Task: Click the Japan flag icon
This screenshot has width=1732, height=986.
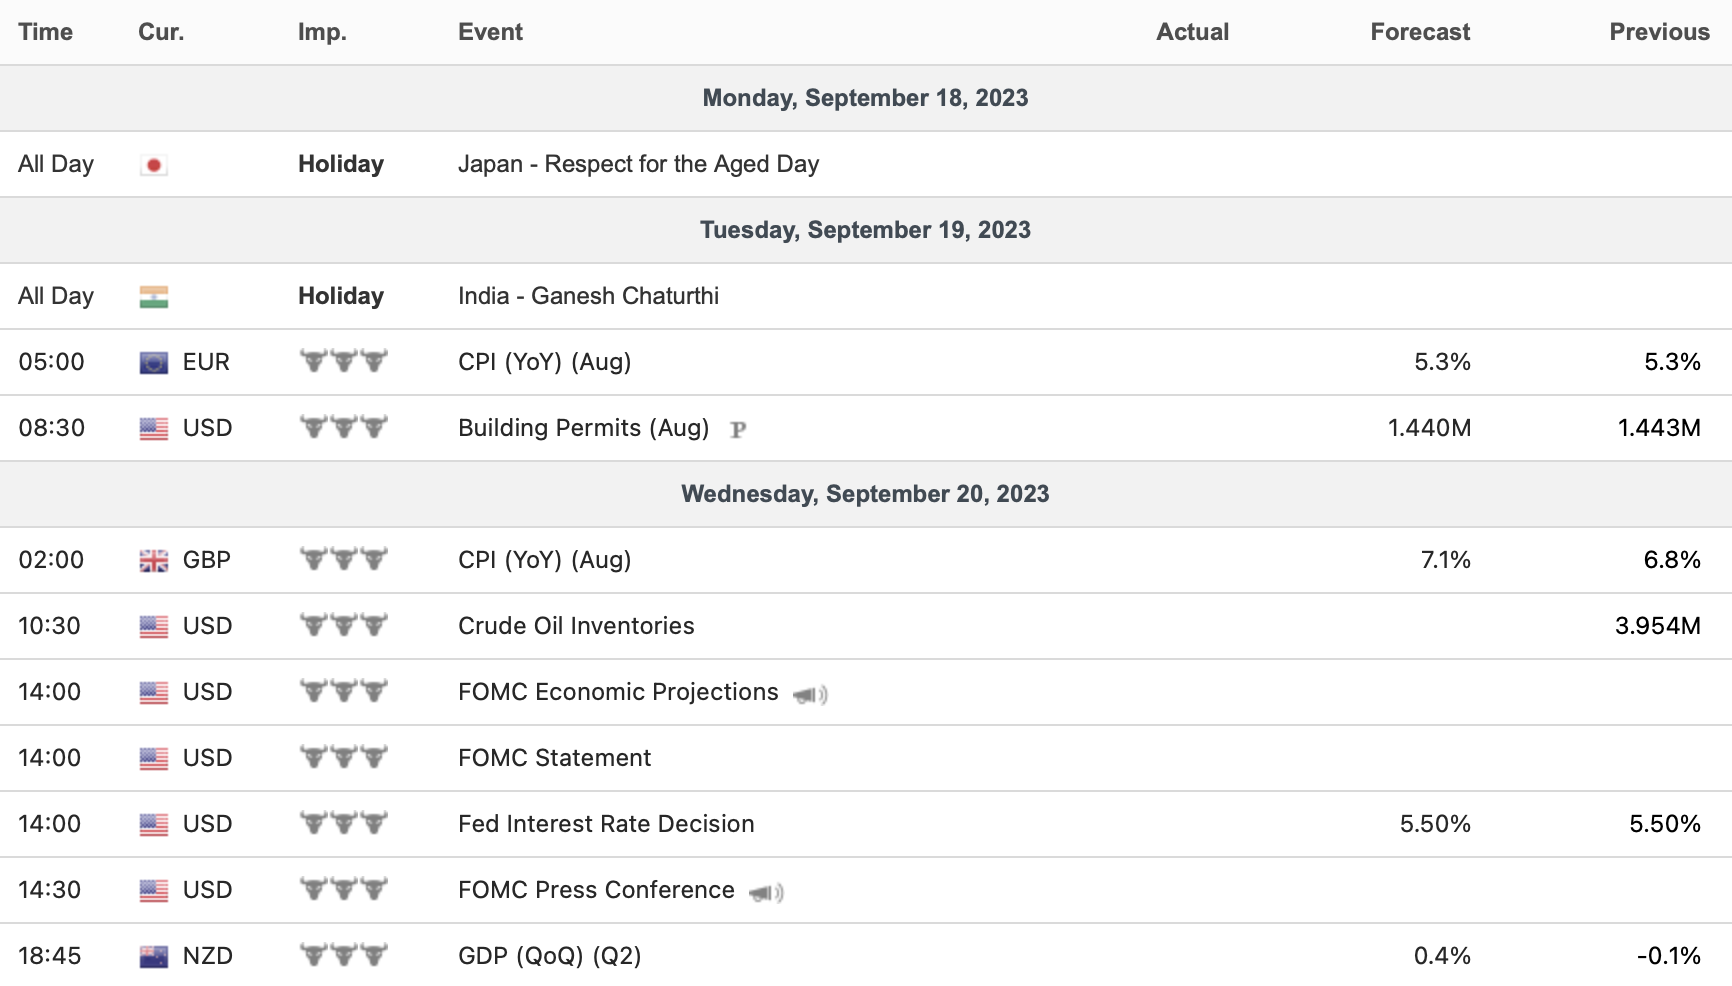Action: pyautogui.click(x=153, y=165)
